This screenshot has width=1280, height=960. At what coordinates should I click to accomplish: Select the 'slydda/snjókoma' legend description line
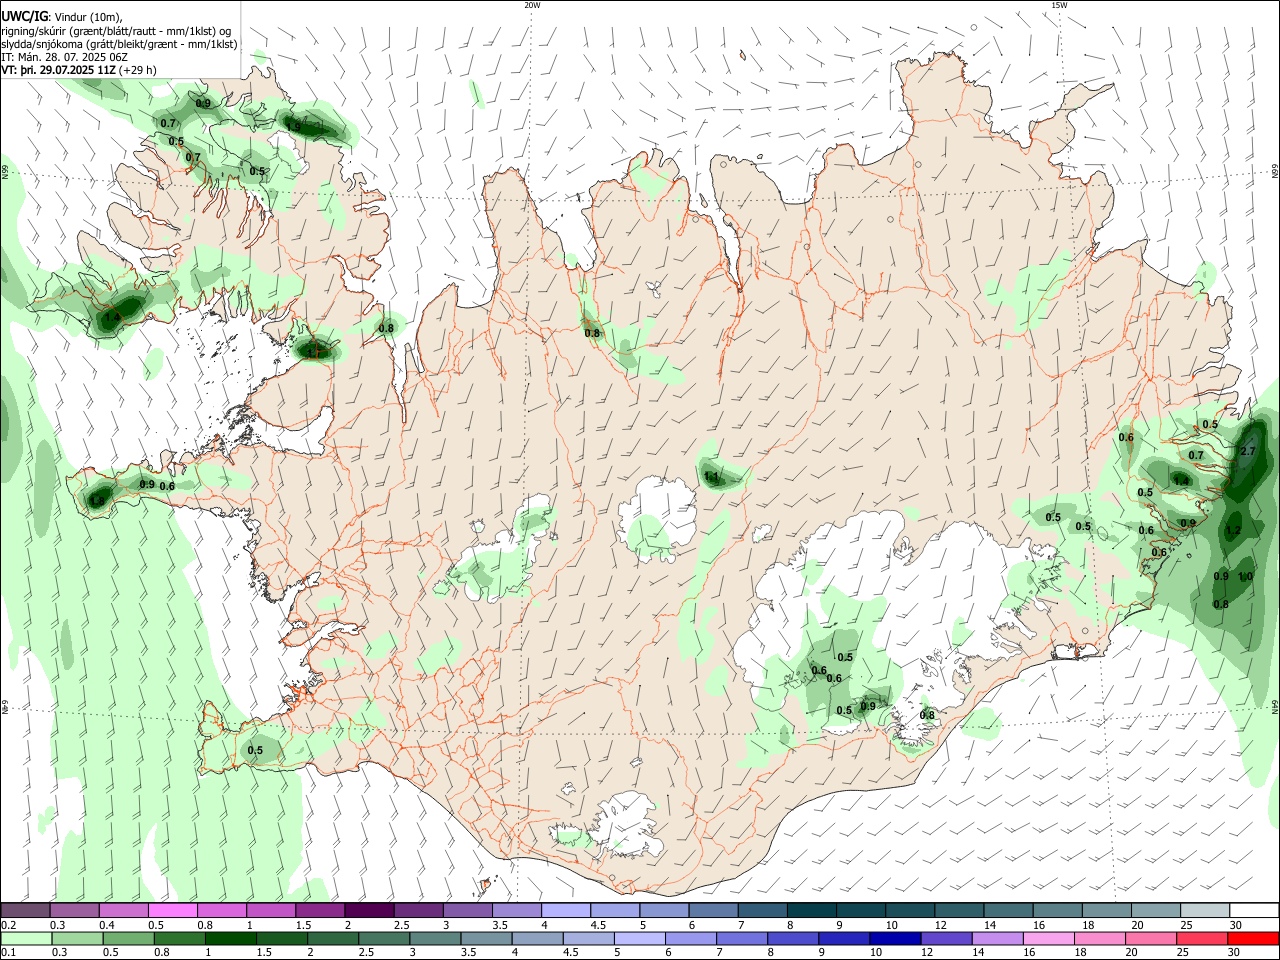click(119, 44)
